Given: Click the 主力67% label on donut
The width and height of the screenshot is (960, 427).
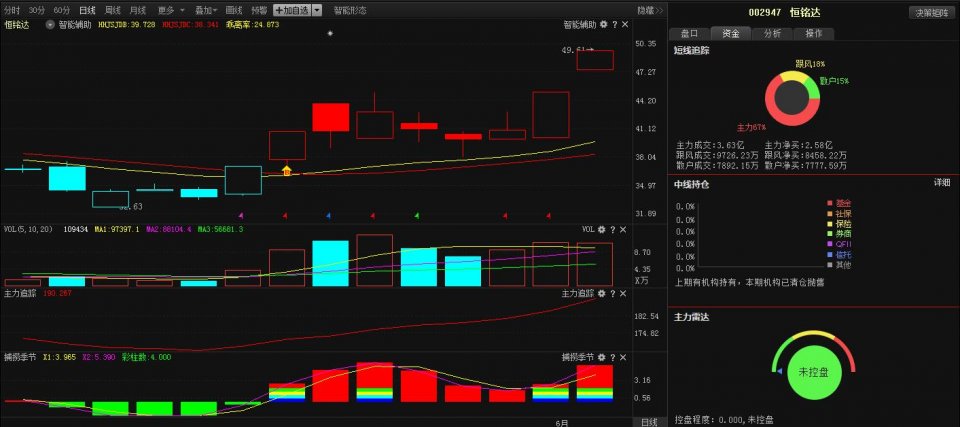Looking at the screenshot, I should point(751,128).
